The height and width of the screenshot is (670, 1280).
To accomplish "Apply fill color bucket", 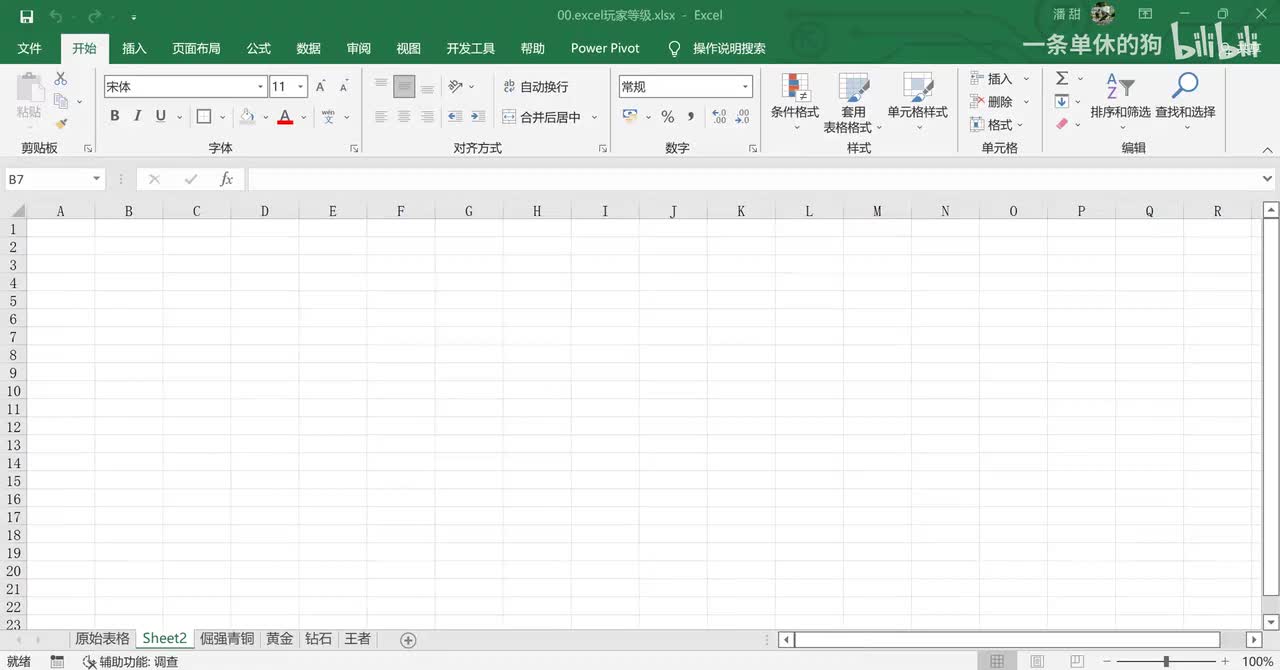I will 247,116.
